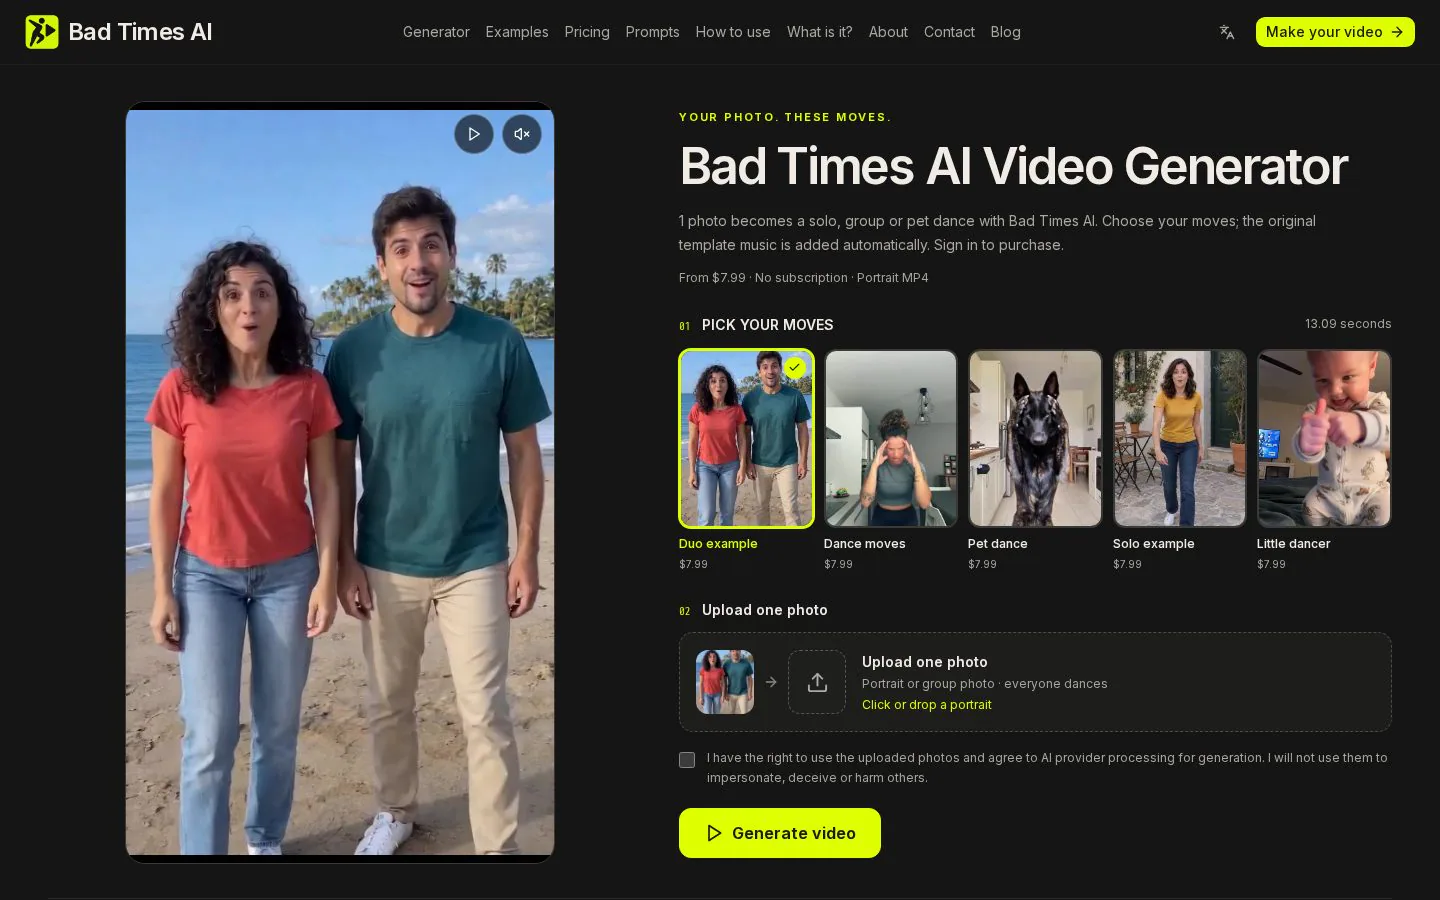1440x900 pixels.
Task: Click the Bad Times AI logo icon
Action: [x=42, y=32]
